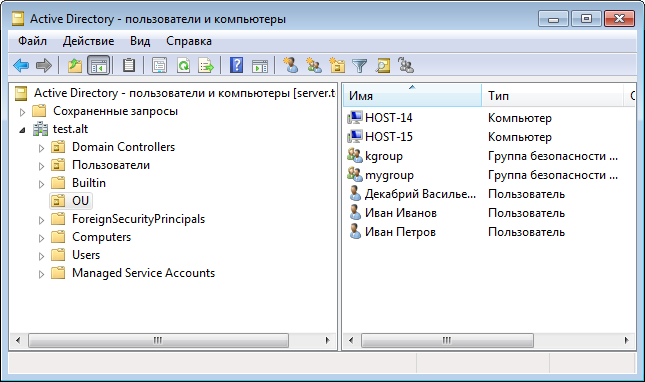
Task: Open Properties toolbar icon
Action: click(159, 65)
